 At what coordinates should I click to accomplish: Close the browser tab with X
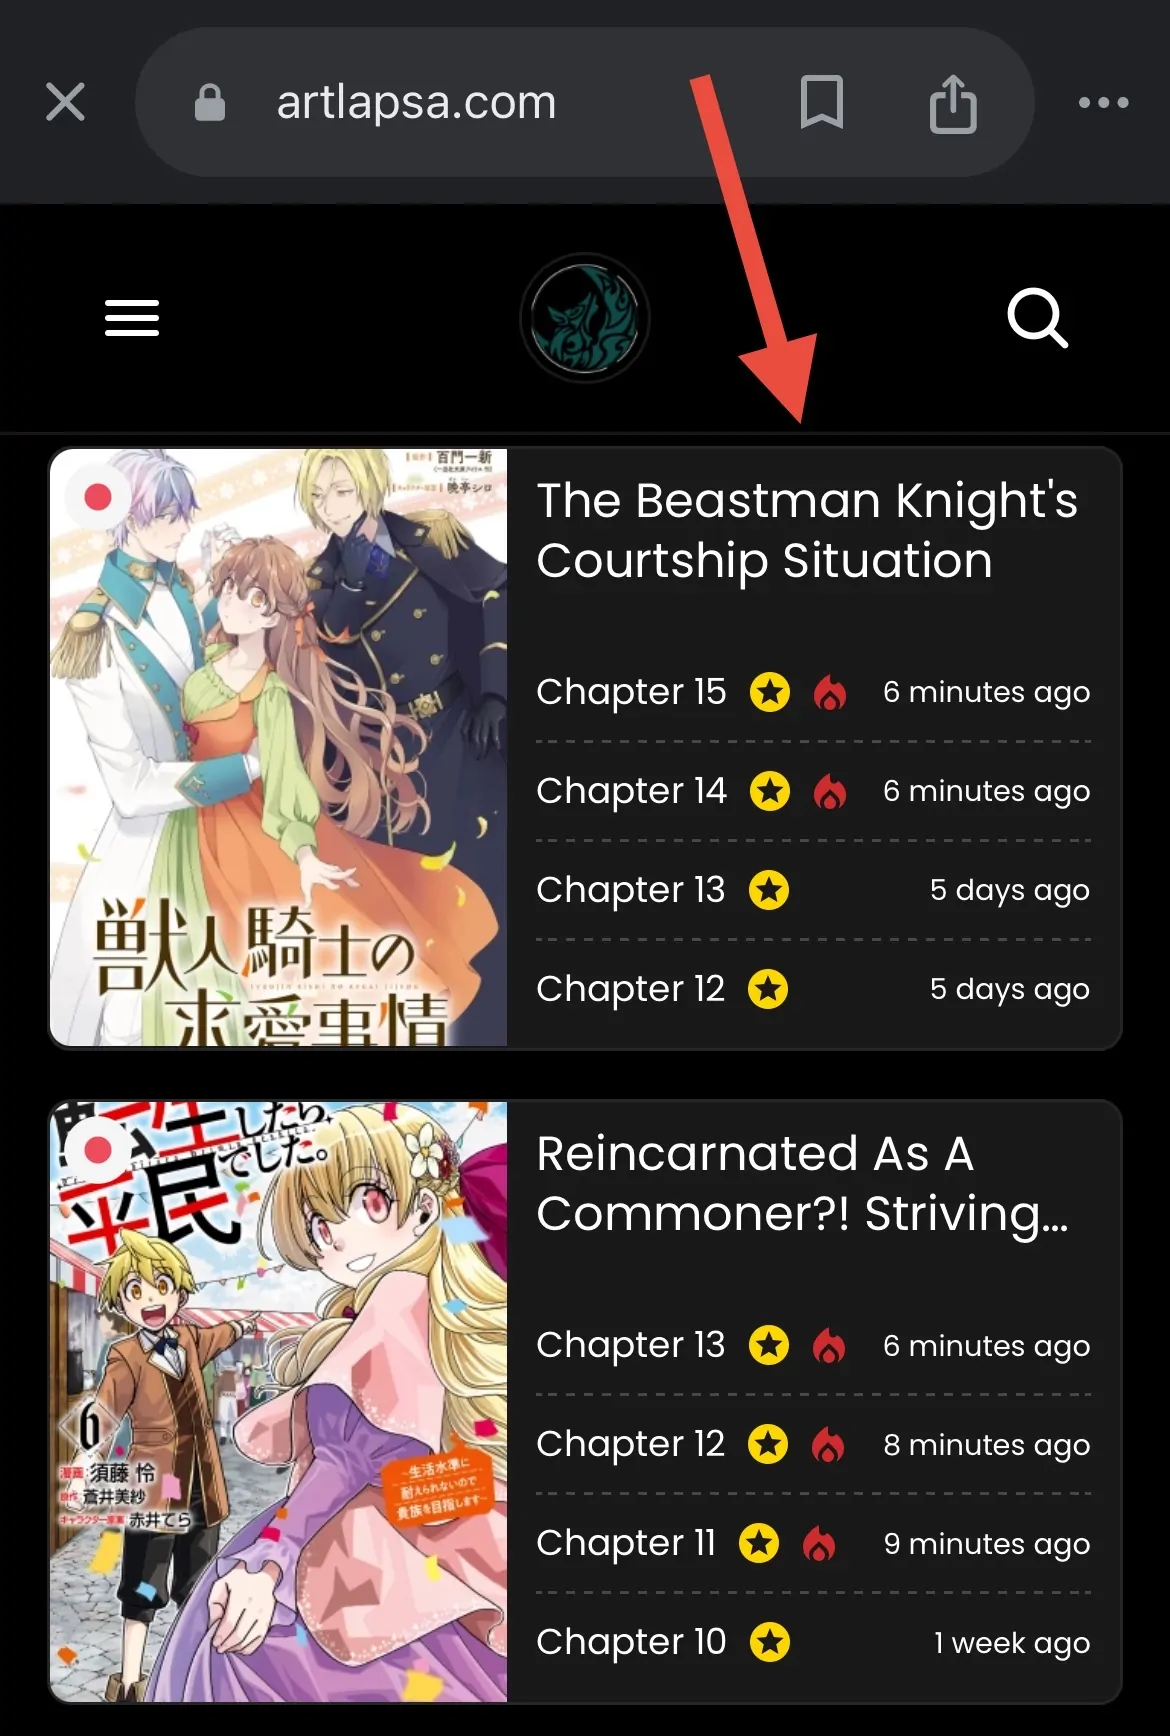click(66, 102)
